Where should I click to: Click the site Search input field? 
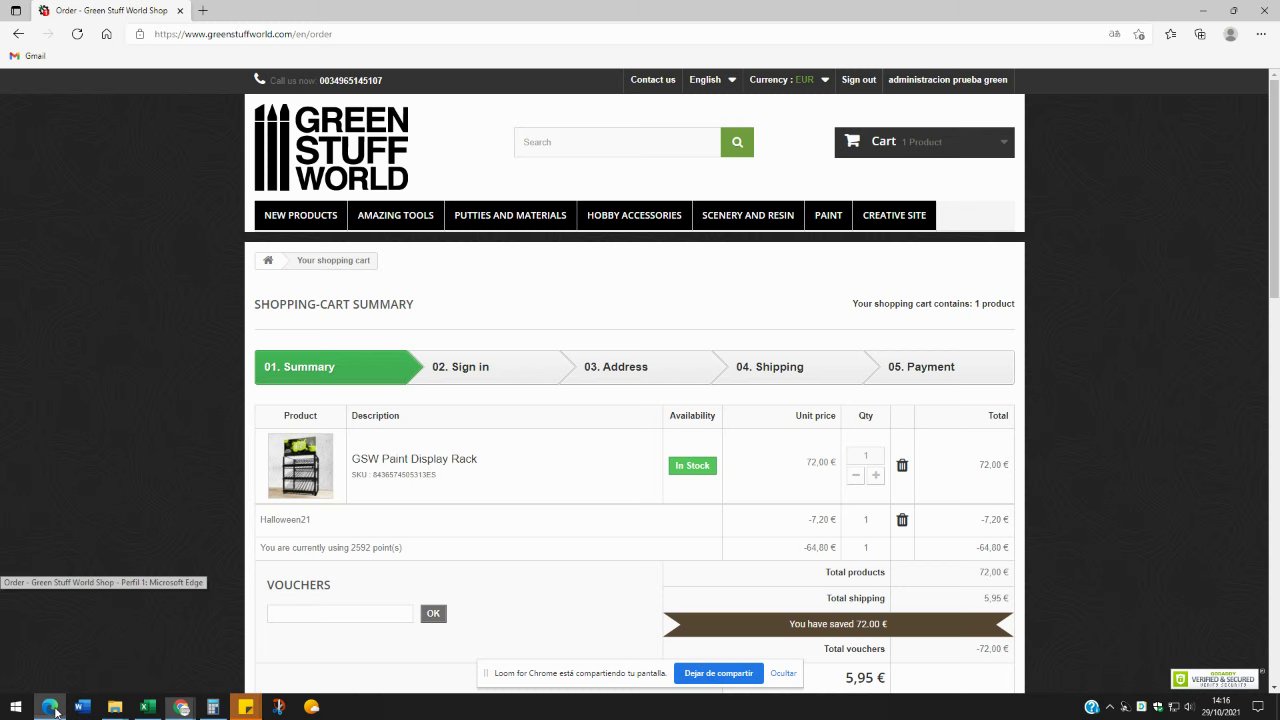click(618, 142)
